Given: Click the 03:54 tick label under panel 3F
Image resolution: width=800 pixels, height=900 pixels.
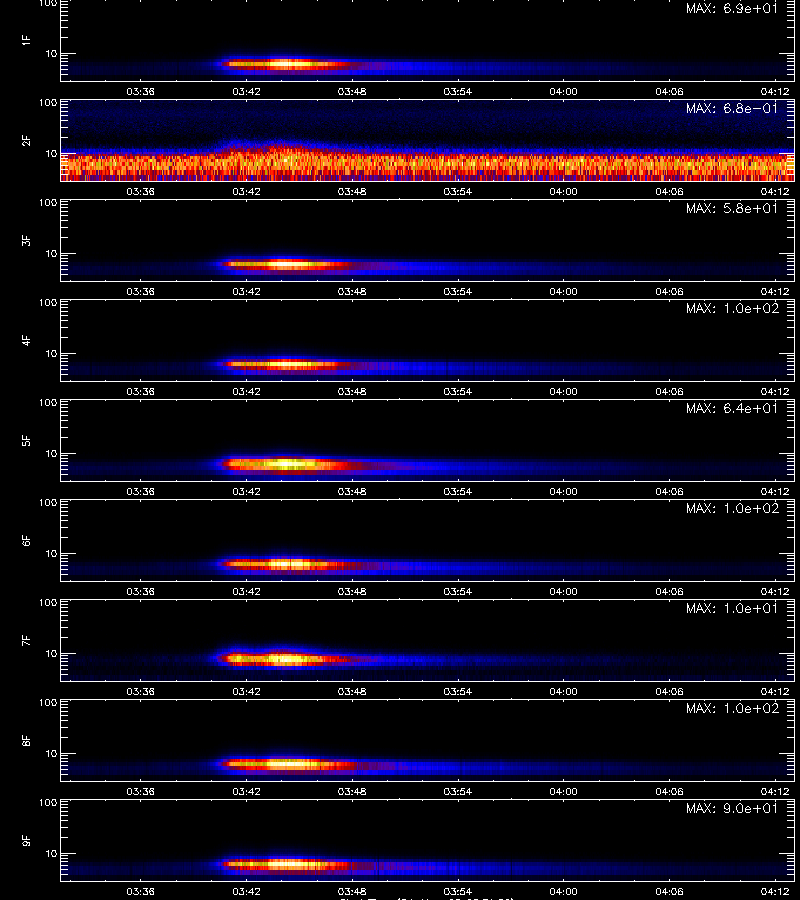Looking at the screenshot, I should point(457,292).
